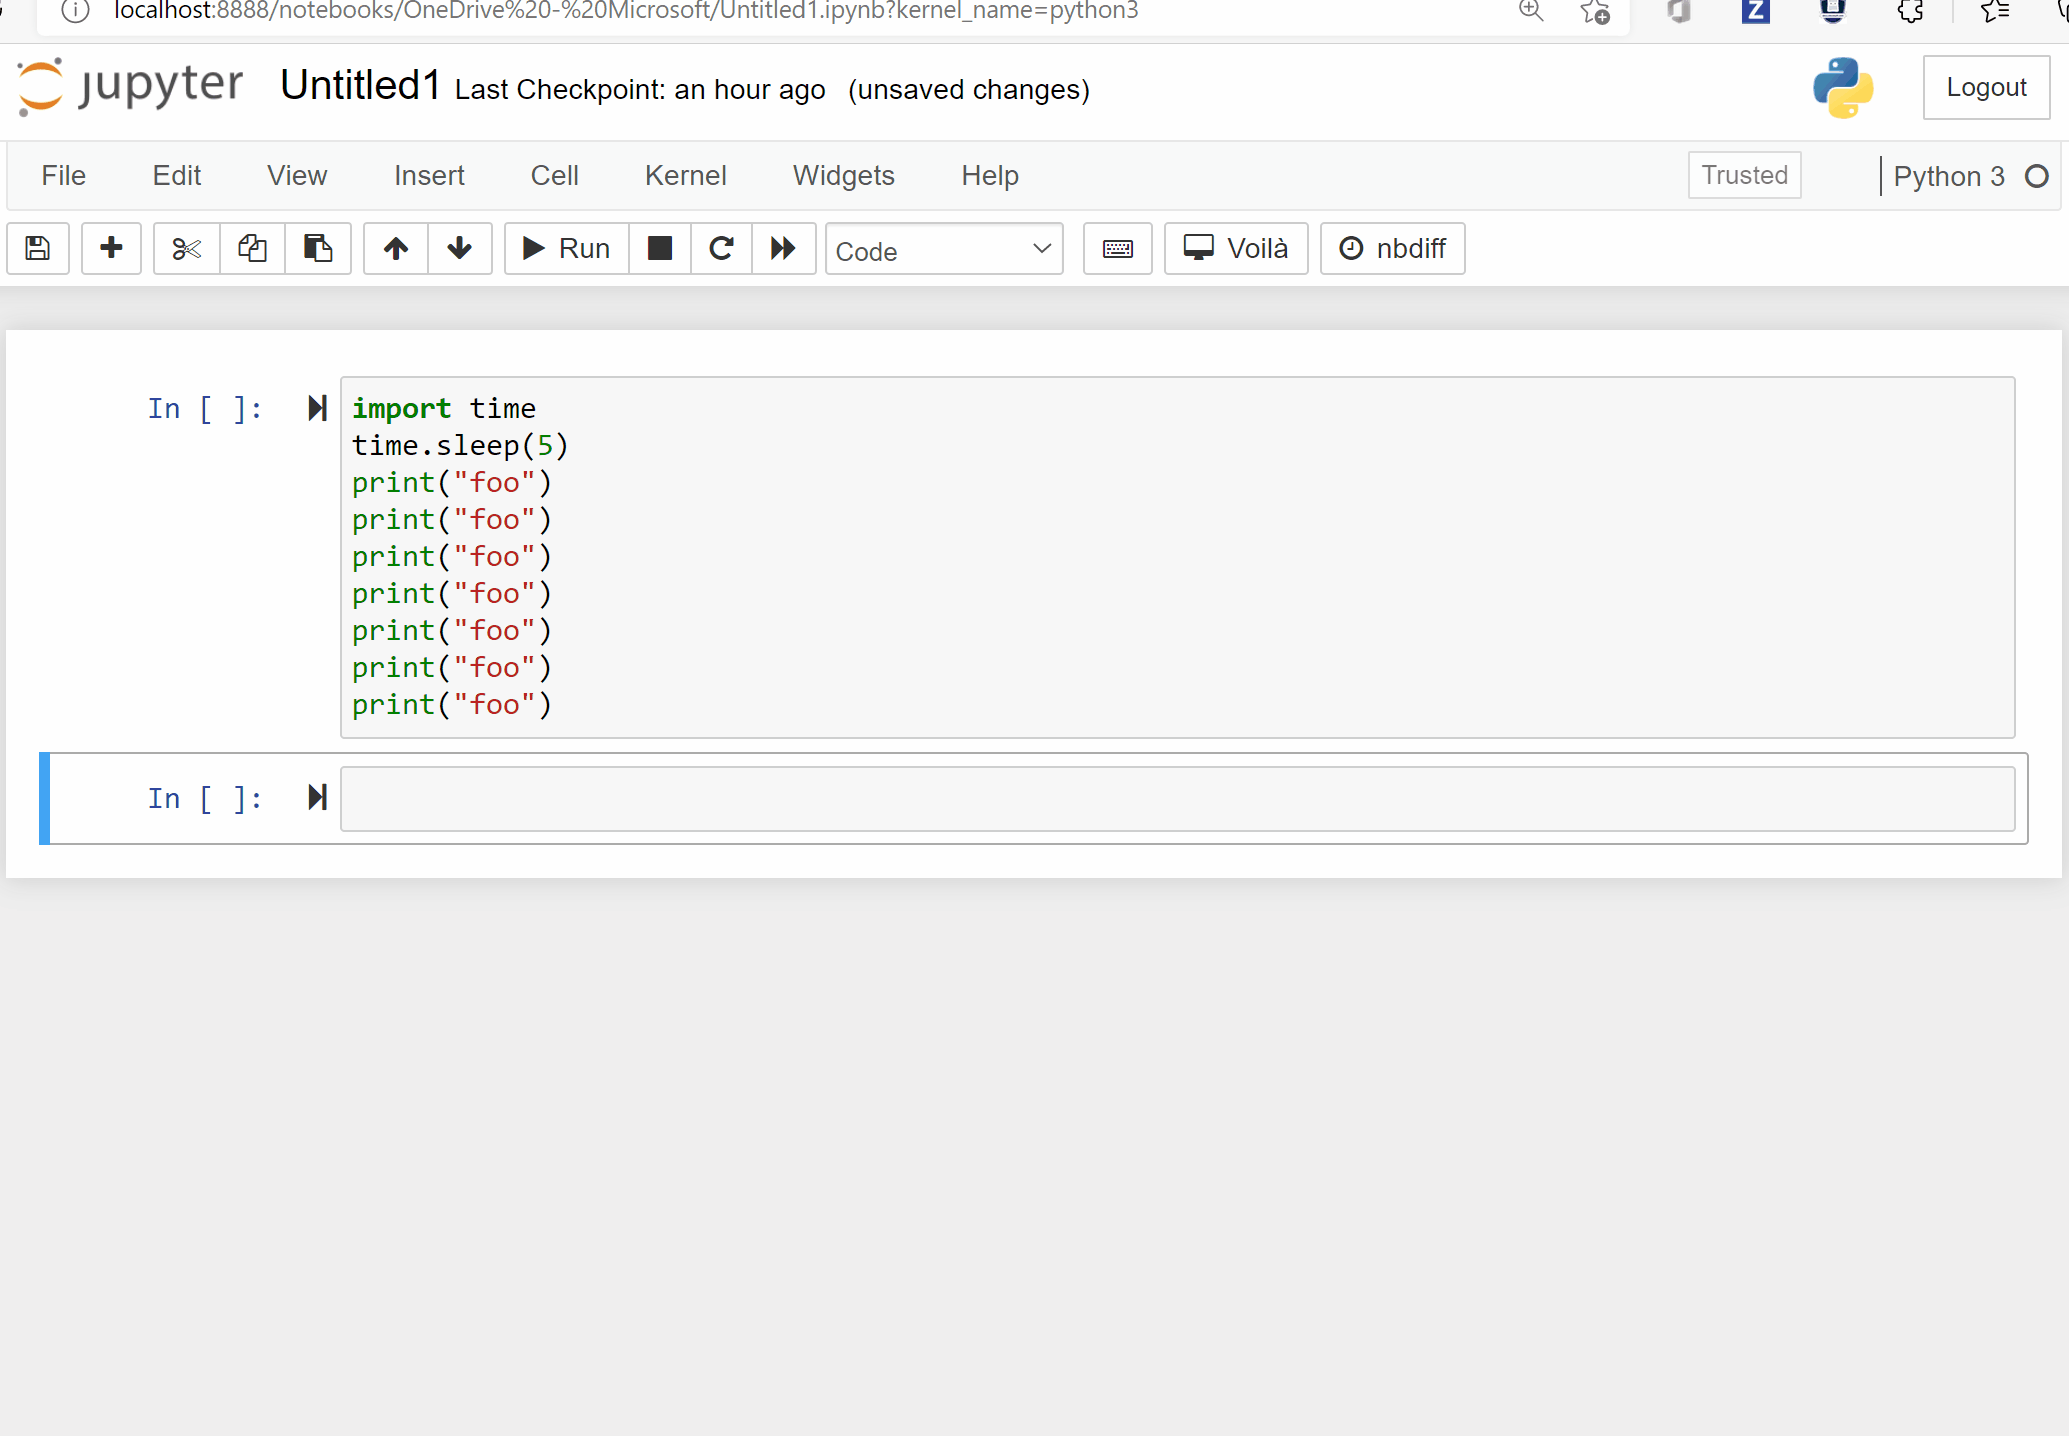Open the cell type dropdown showing Code
Viewport: 2069px width, 1436px height.
click(943, 249)
